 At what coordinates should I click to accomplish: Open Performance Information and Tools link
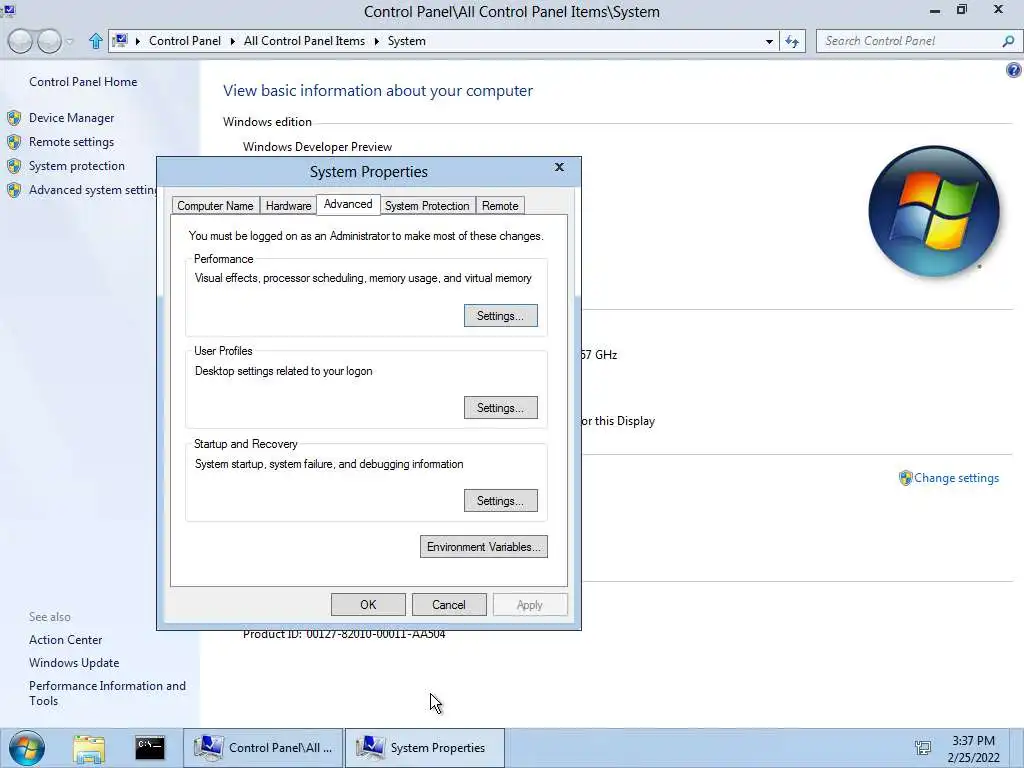107,693
